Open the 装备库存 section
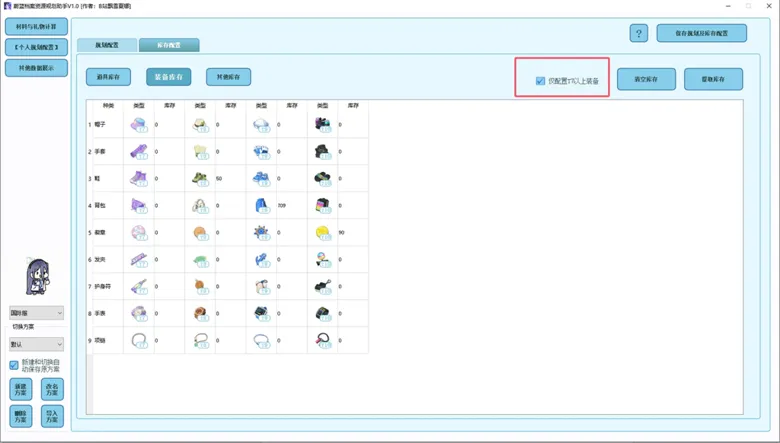The image size is (780, 443). pos(169,77)
